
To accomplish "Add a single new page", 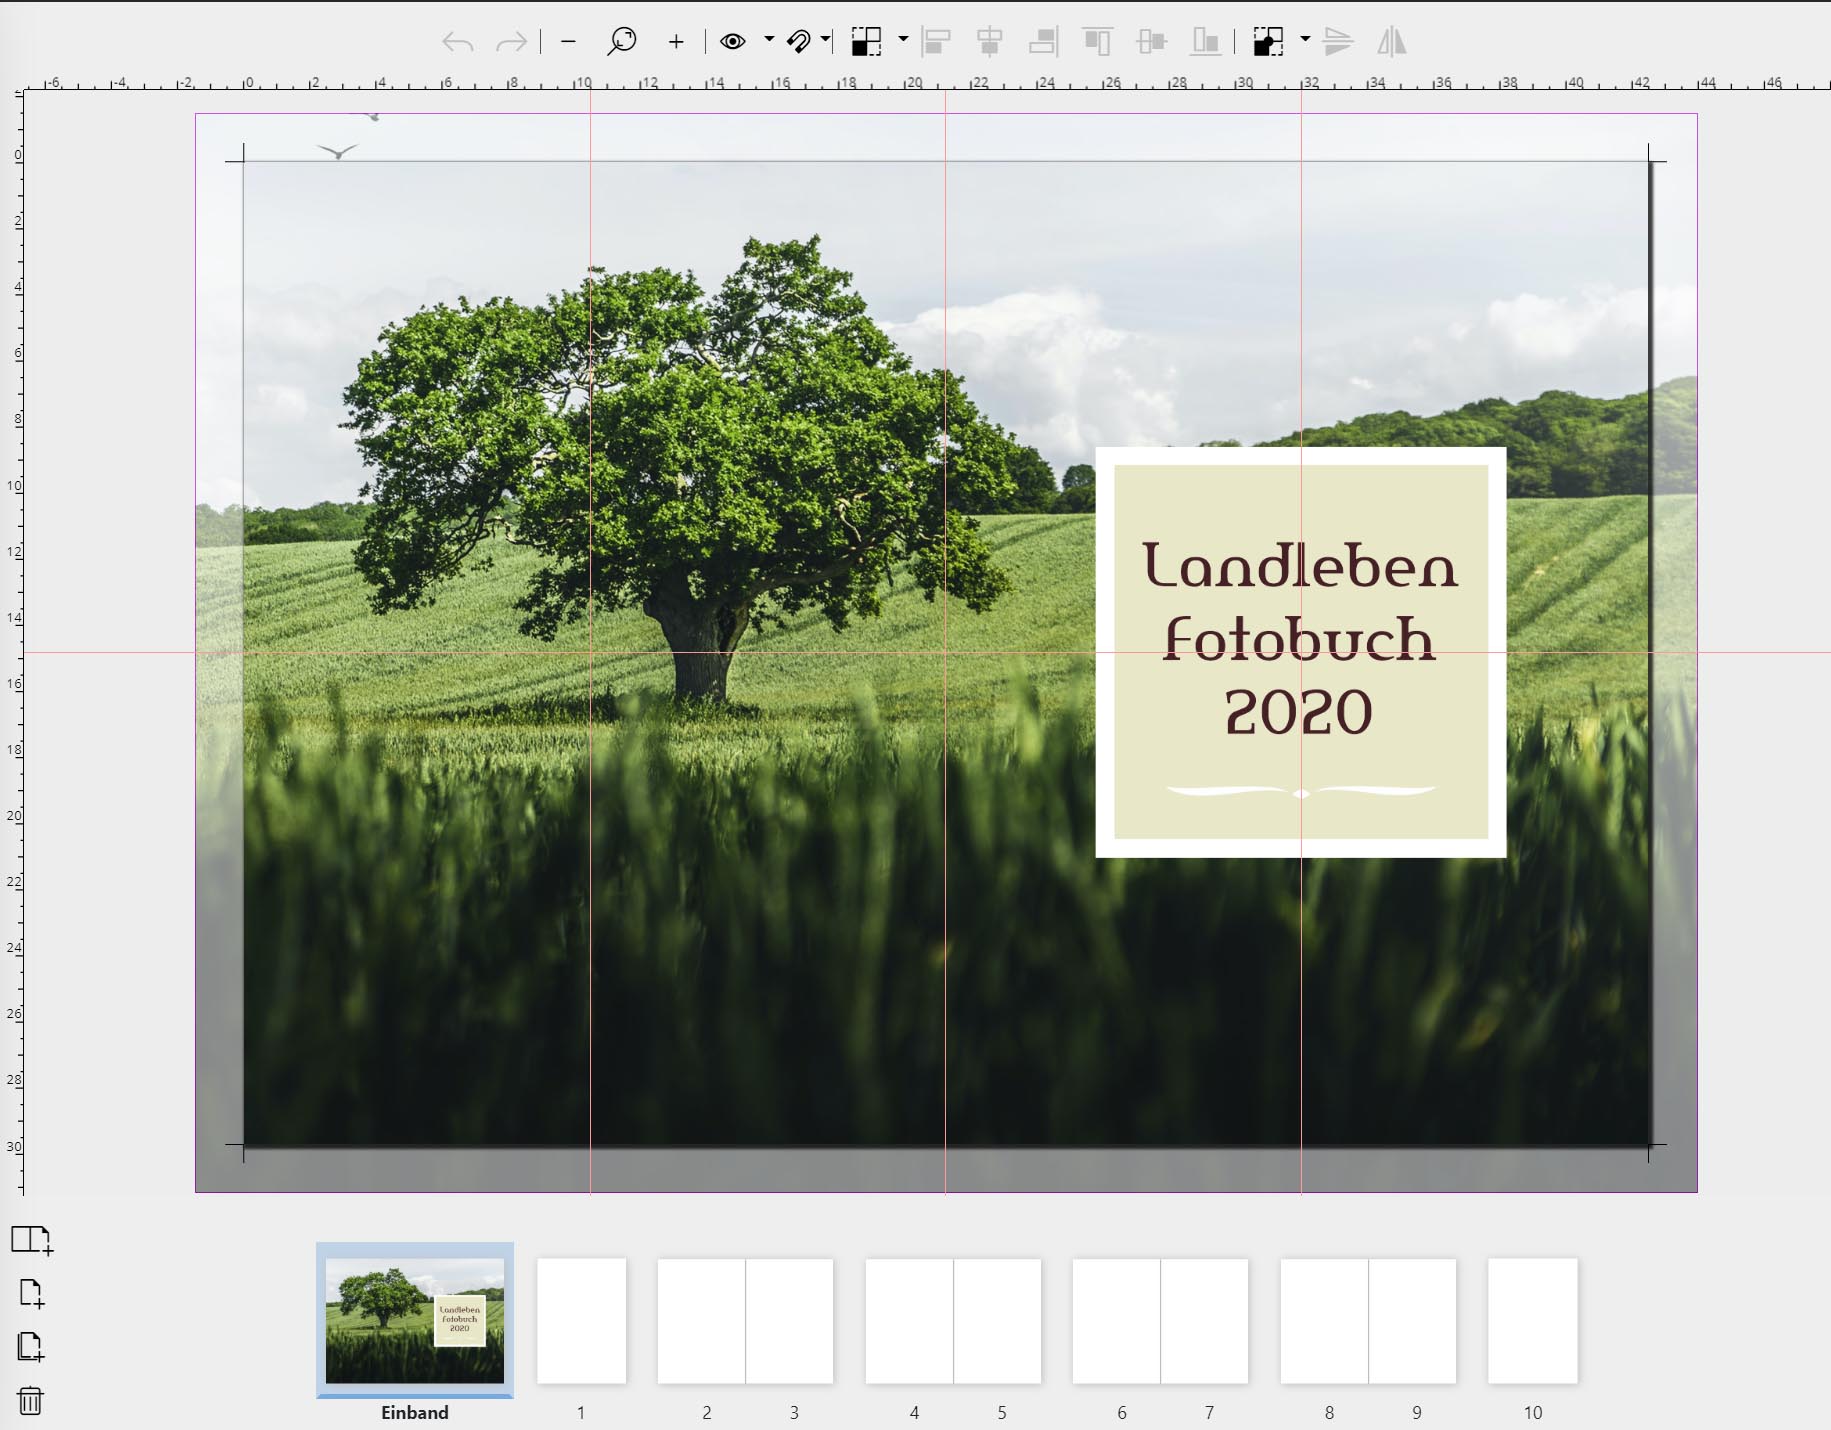I will (31, 1293).
